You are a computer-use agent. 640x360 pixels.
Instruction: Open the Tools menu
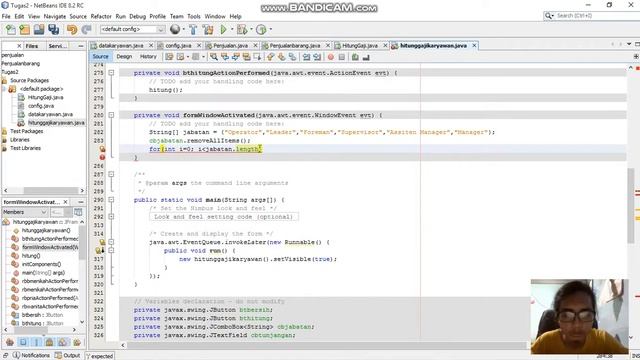194,16
